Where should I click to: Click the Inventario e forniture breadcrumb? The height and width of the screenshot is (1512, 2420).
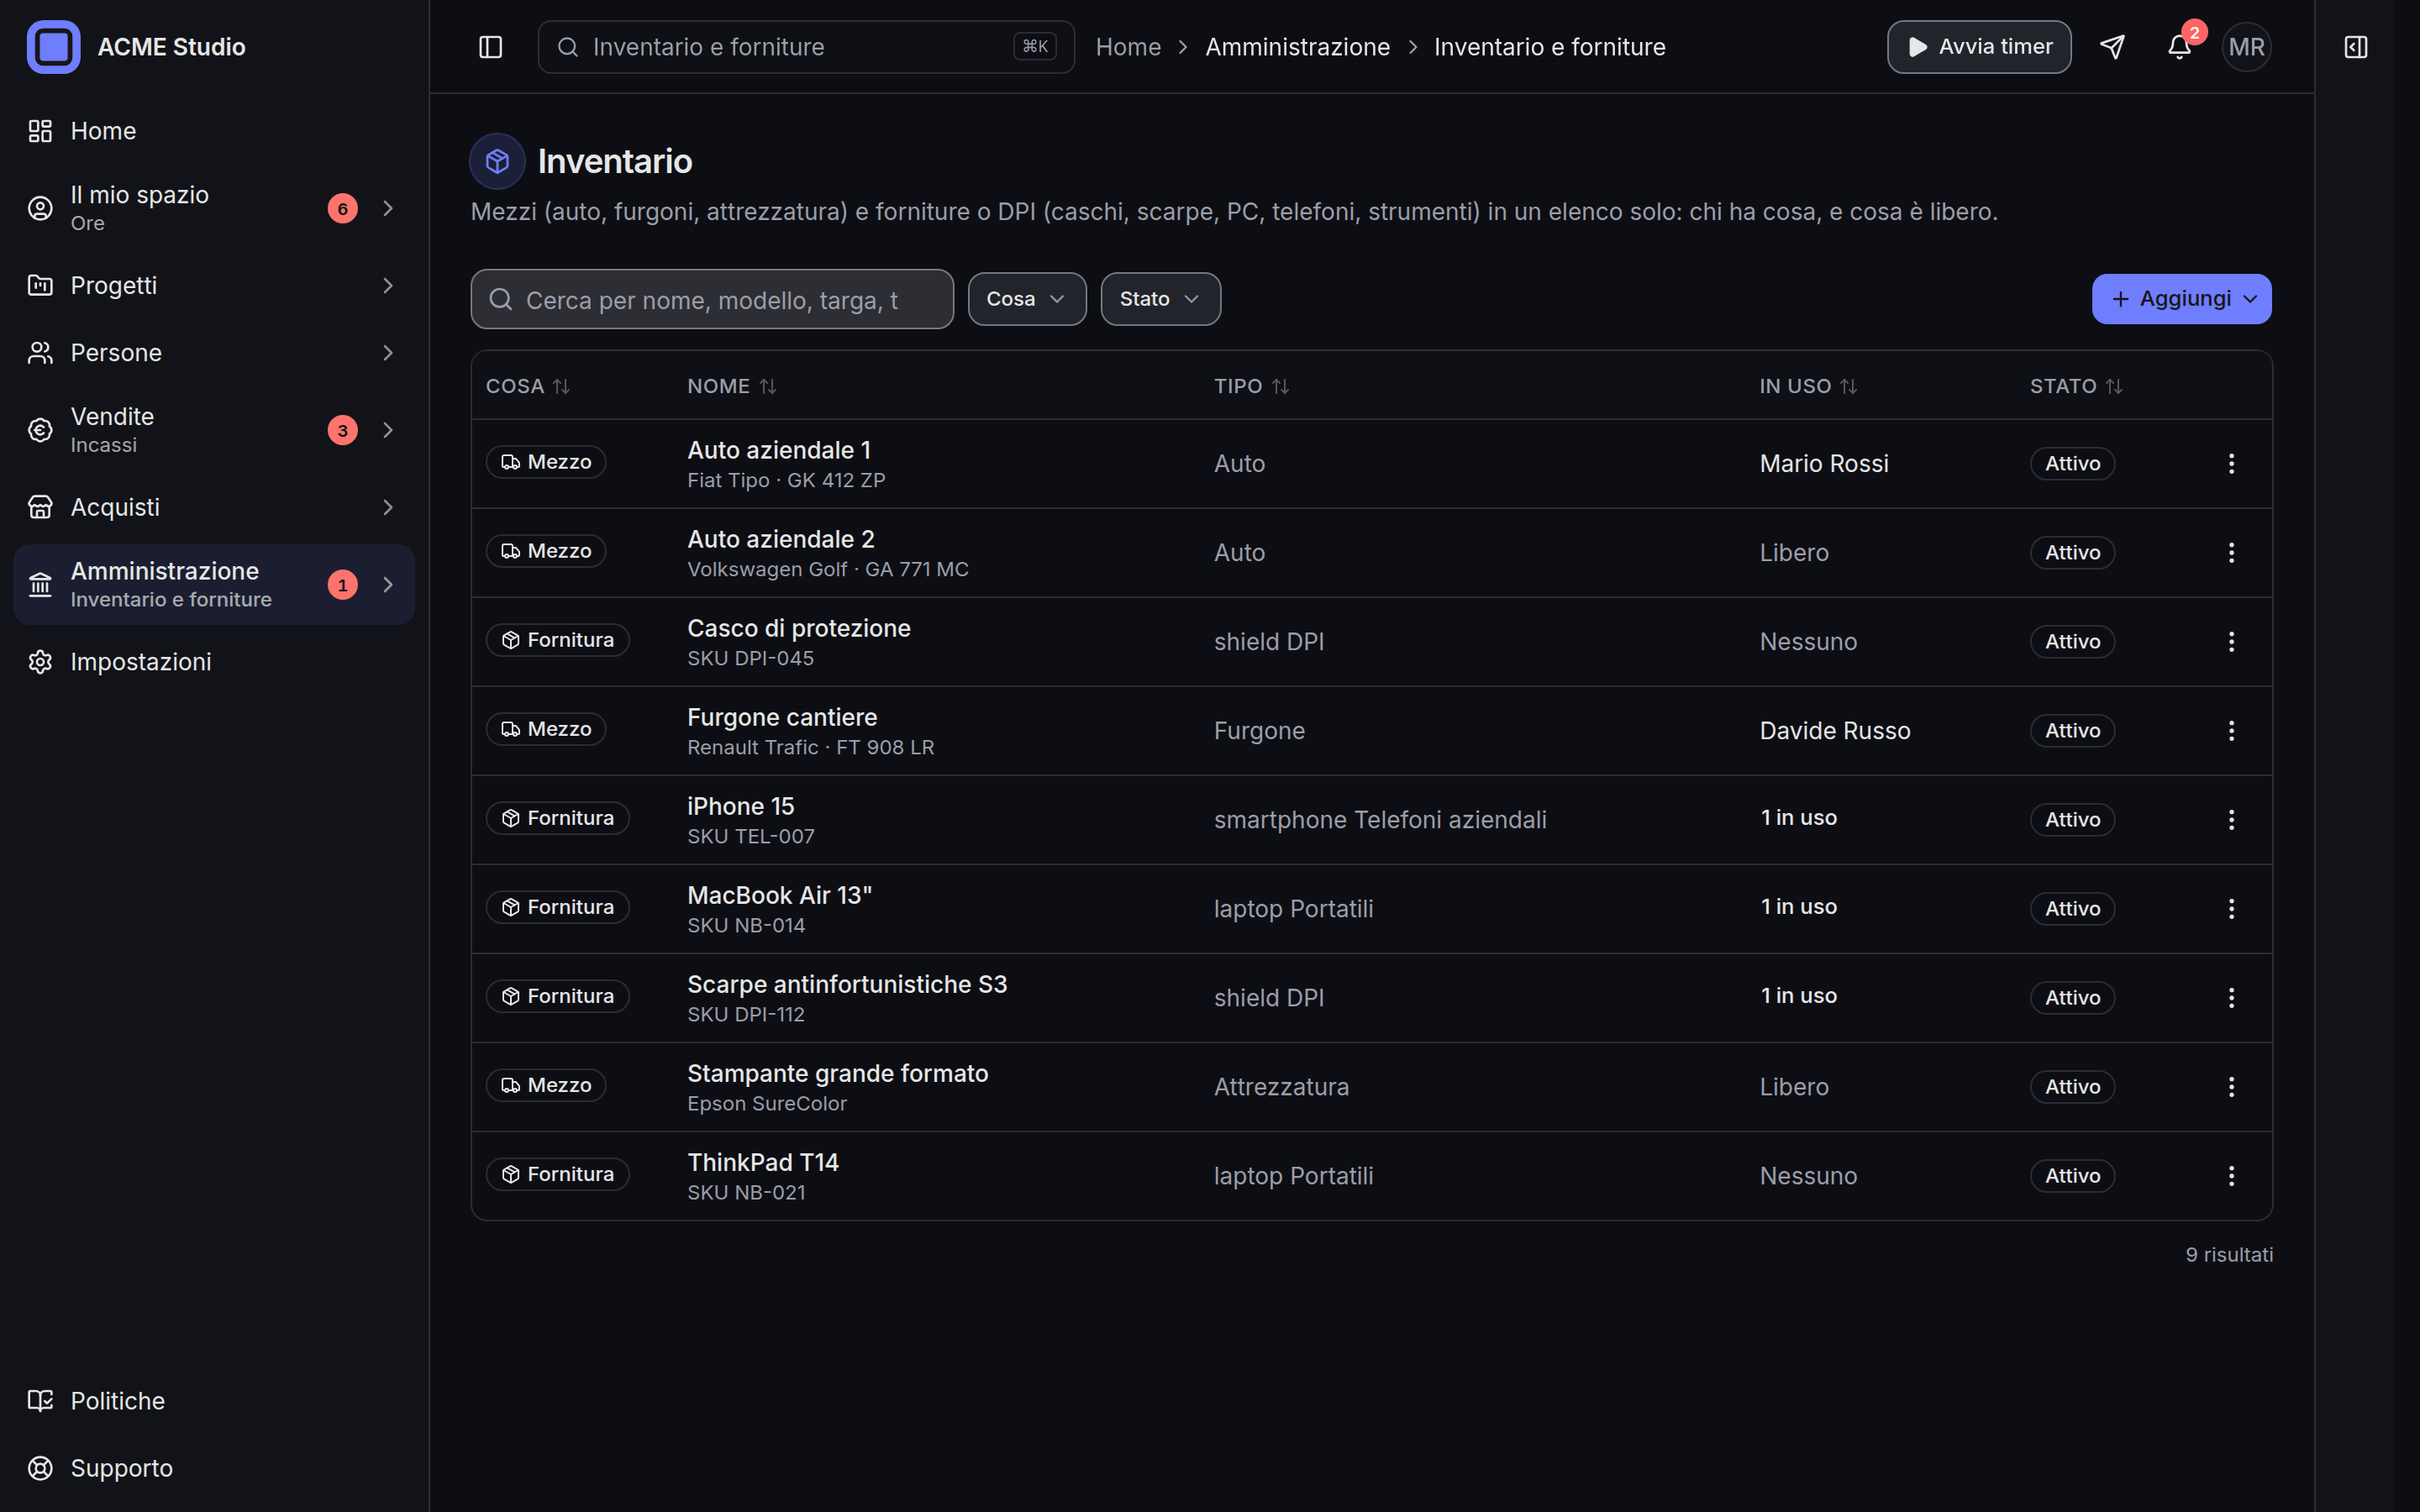1549,47
